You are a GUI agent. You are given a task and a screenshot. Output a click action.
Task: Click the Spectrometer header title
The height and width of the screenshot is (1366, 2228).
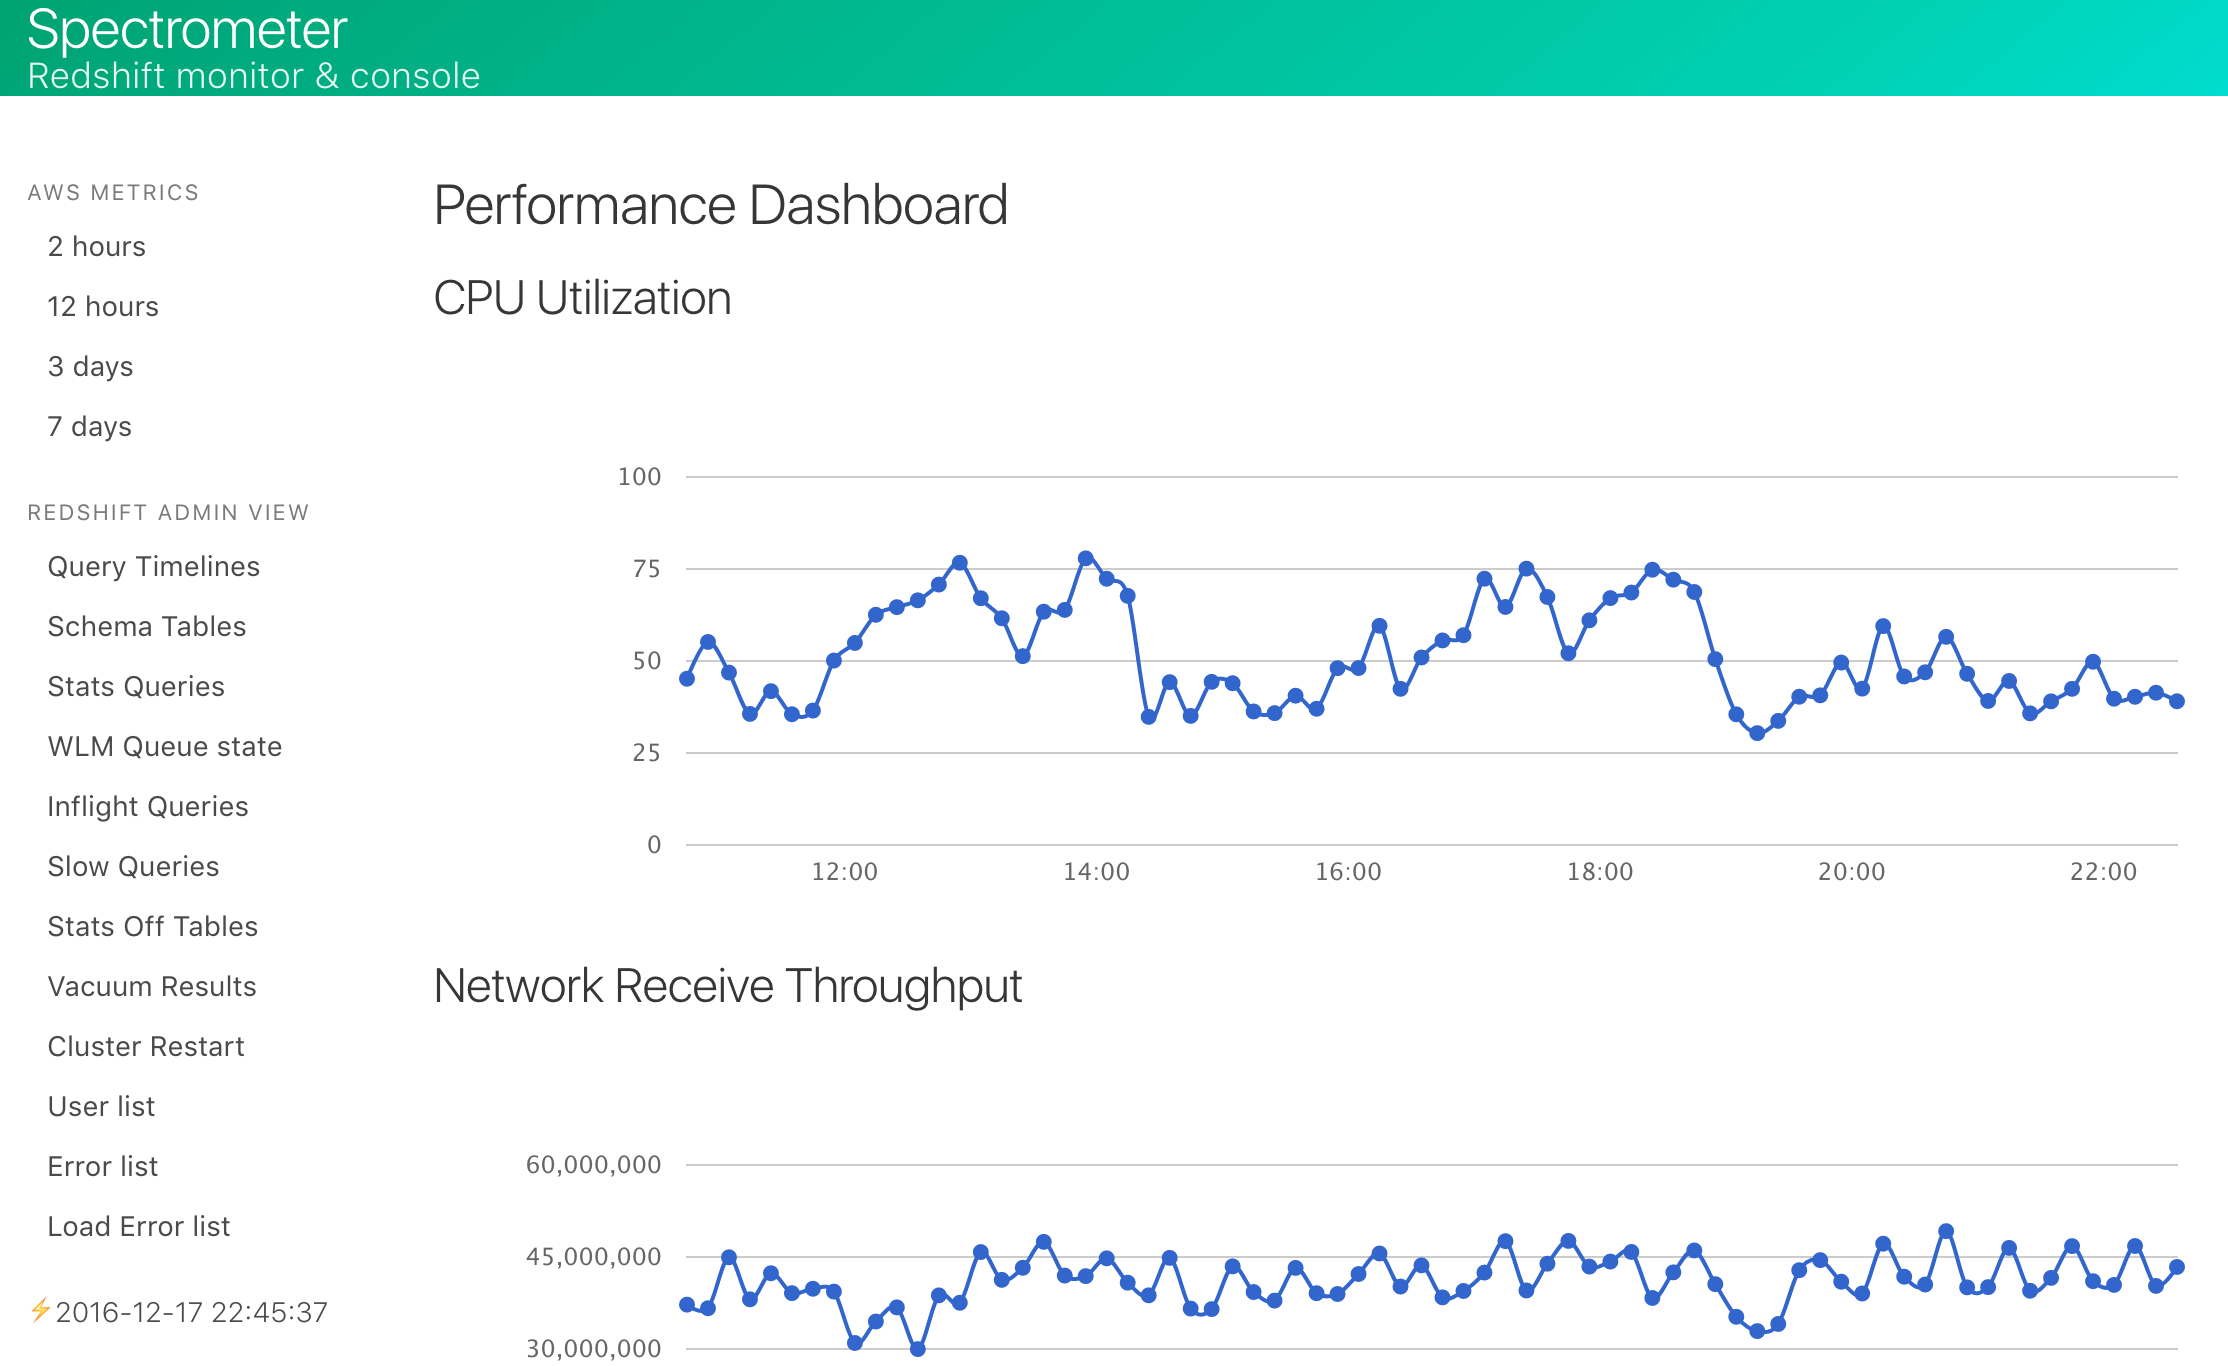[x=187, y=30]
